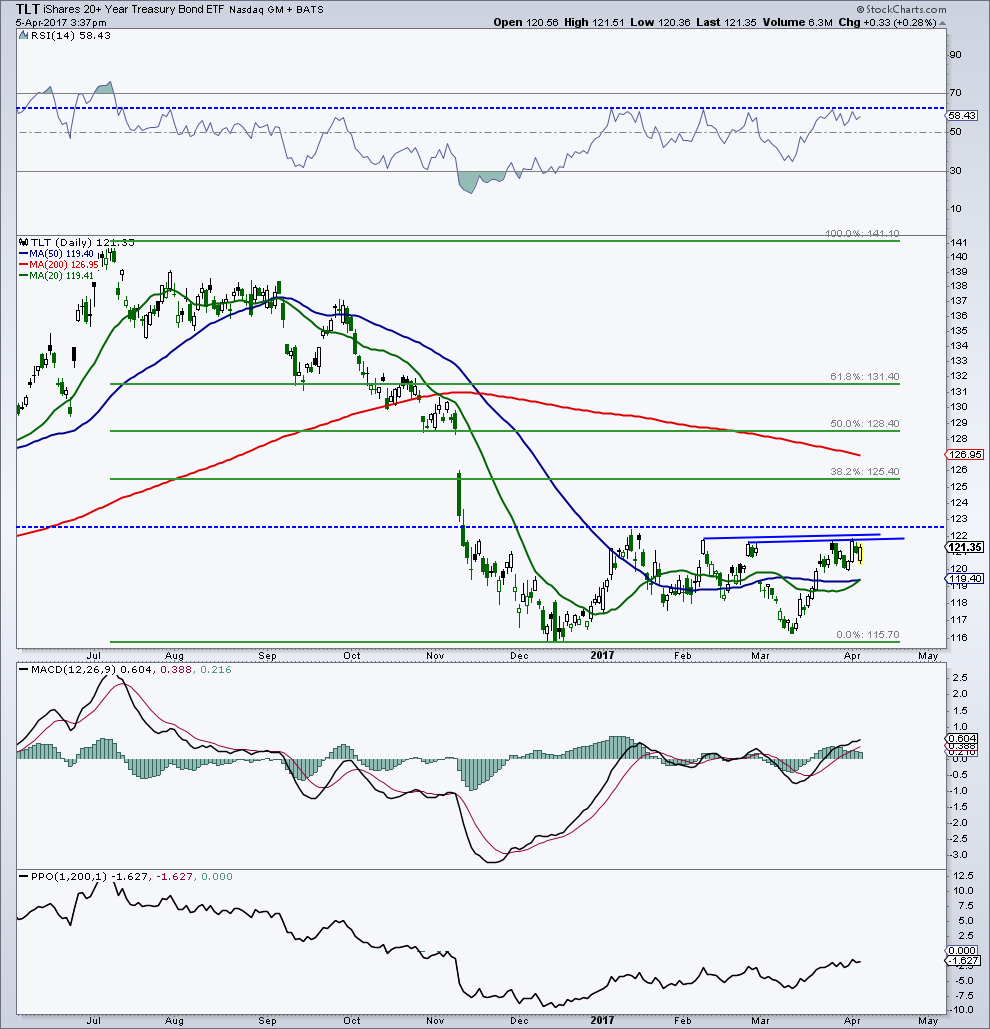Click the 38.2%: 125.40 Fibonacci label
This screenshot has height=1029, width=990.
pyautogui.click(x=865, y=472)
